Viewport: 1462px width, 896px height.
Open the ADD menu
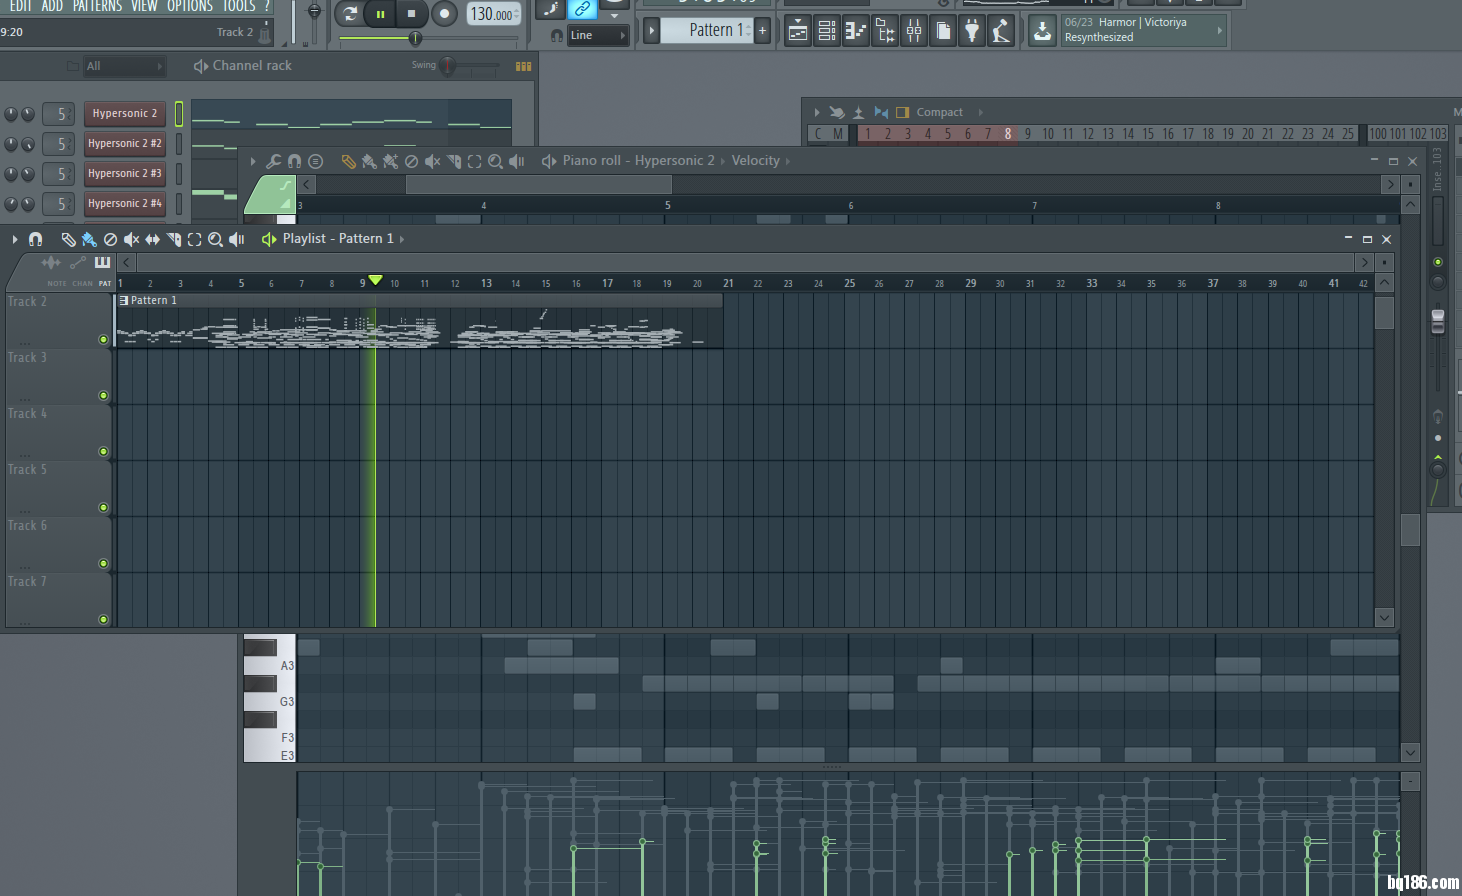point(52,6)
